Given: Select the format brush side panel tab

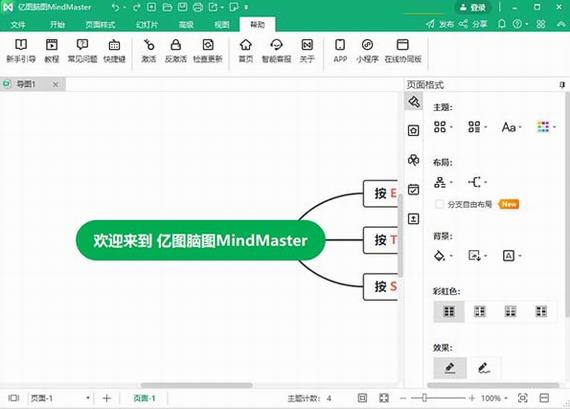Looking at the screenshot, I should (414, 101).
